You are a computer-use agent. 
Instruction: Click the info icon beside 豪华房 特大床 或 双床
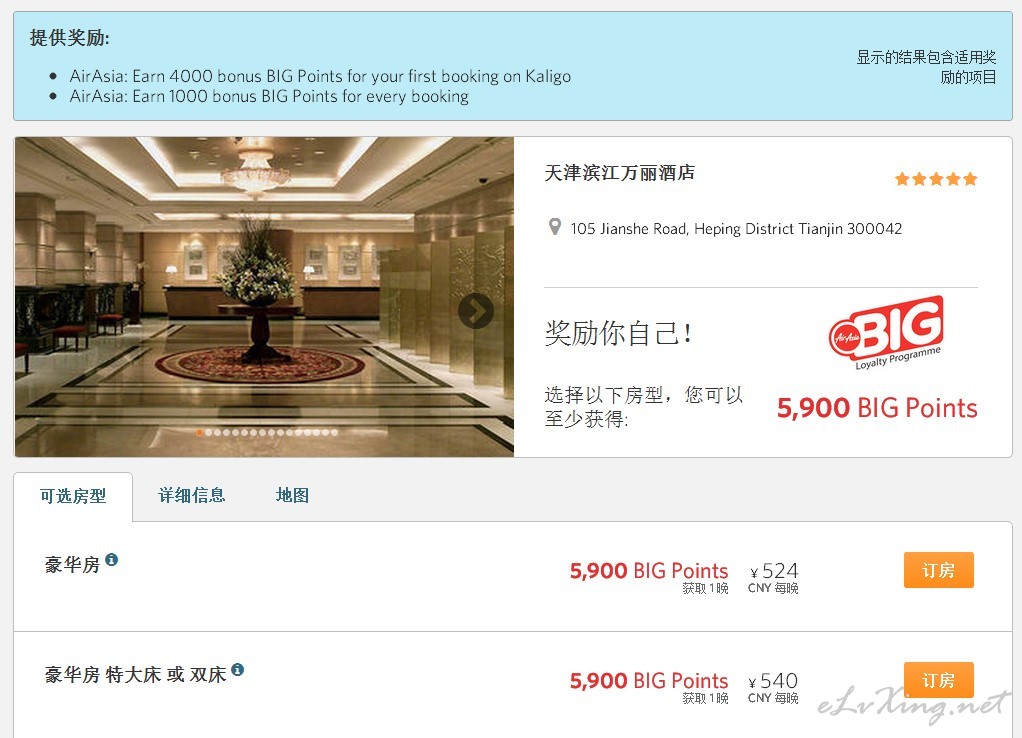click(x=237, y=669)
